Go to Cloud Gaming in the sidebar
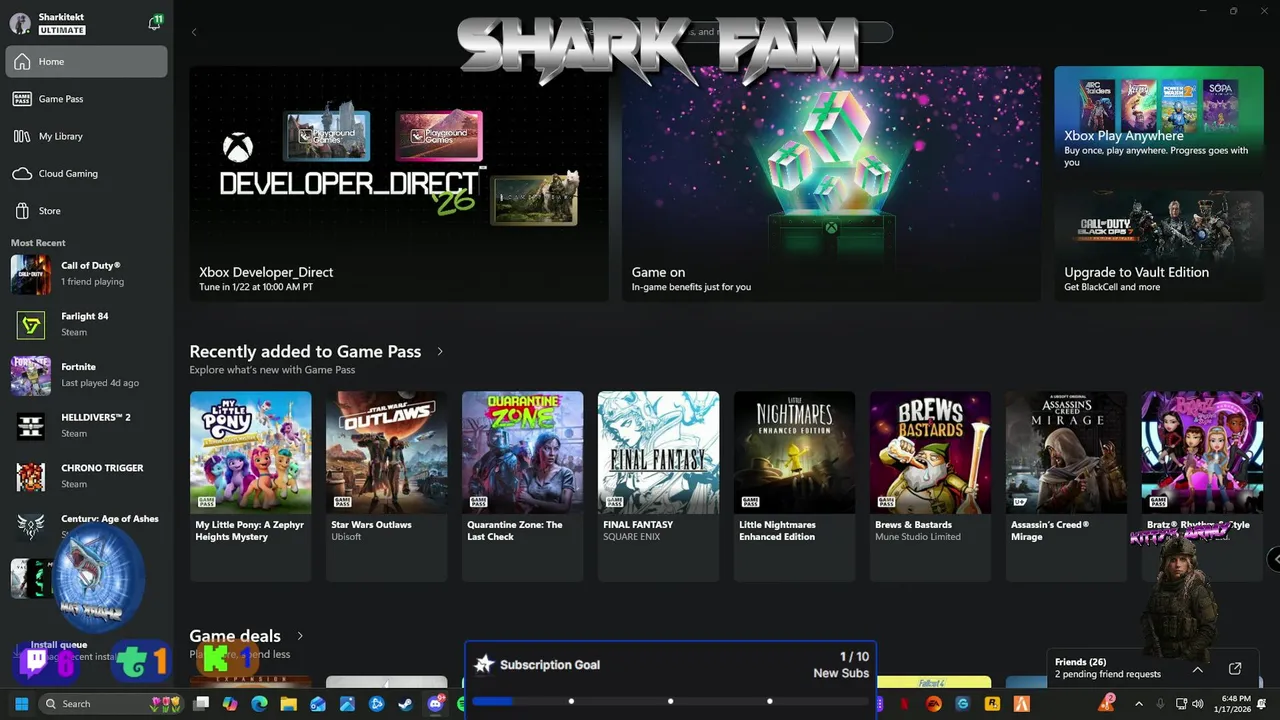Viewport: 1280px width, 720px height. 86,173
